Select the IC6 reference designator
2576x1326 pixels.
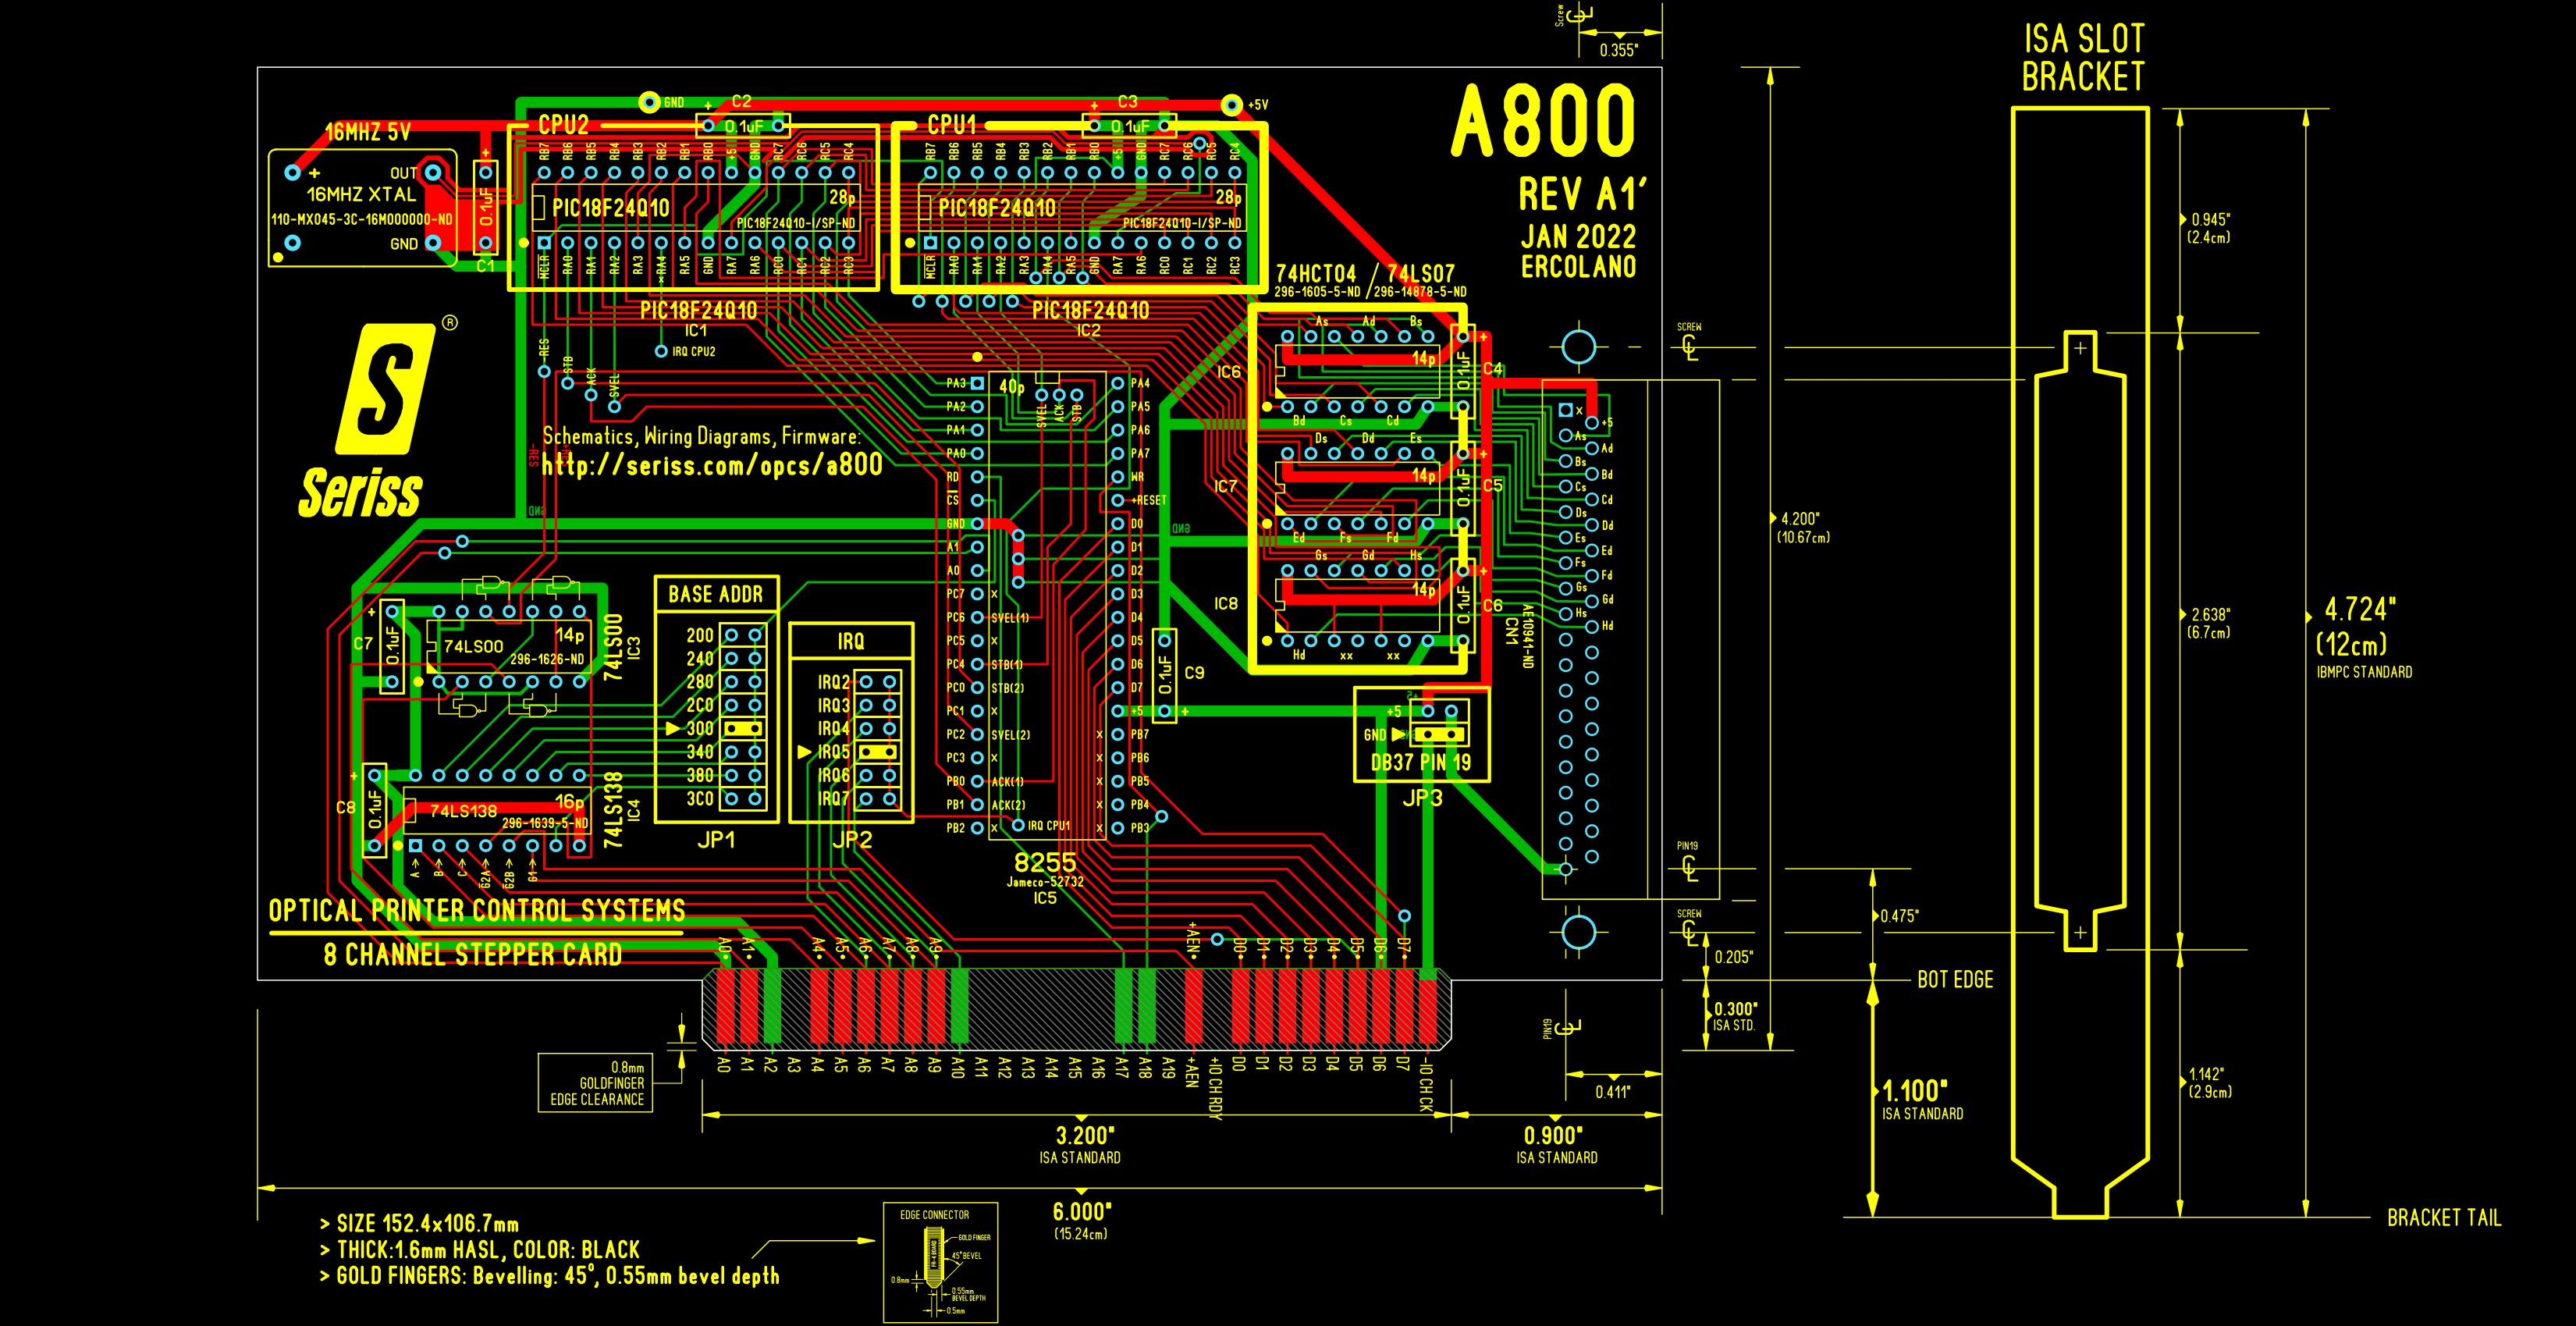pyautogui.click(x=1228, y=372)
